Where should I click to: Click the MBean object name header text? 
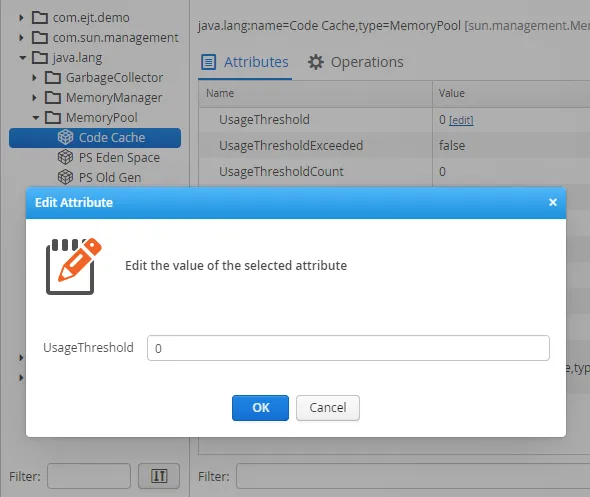click(394, 26)
